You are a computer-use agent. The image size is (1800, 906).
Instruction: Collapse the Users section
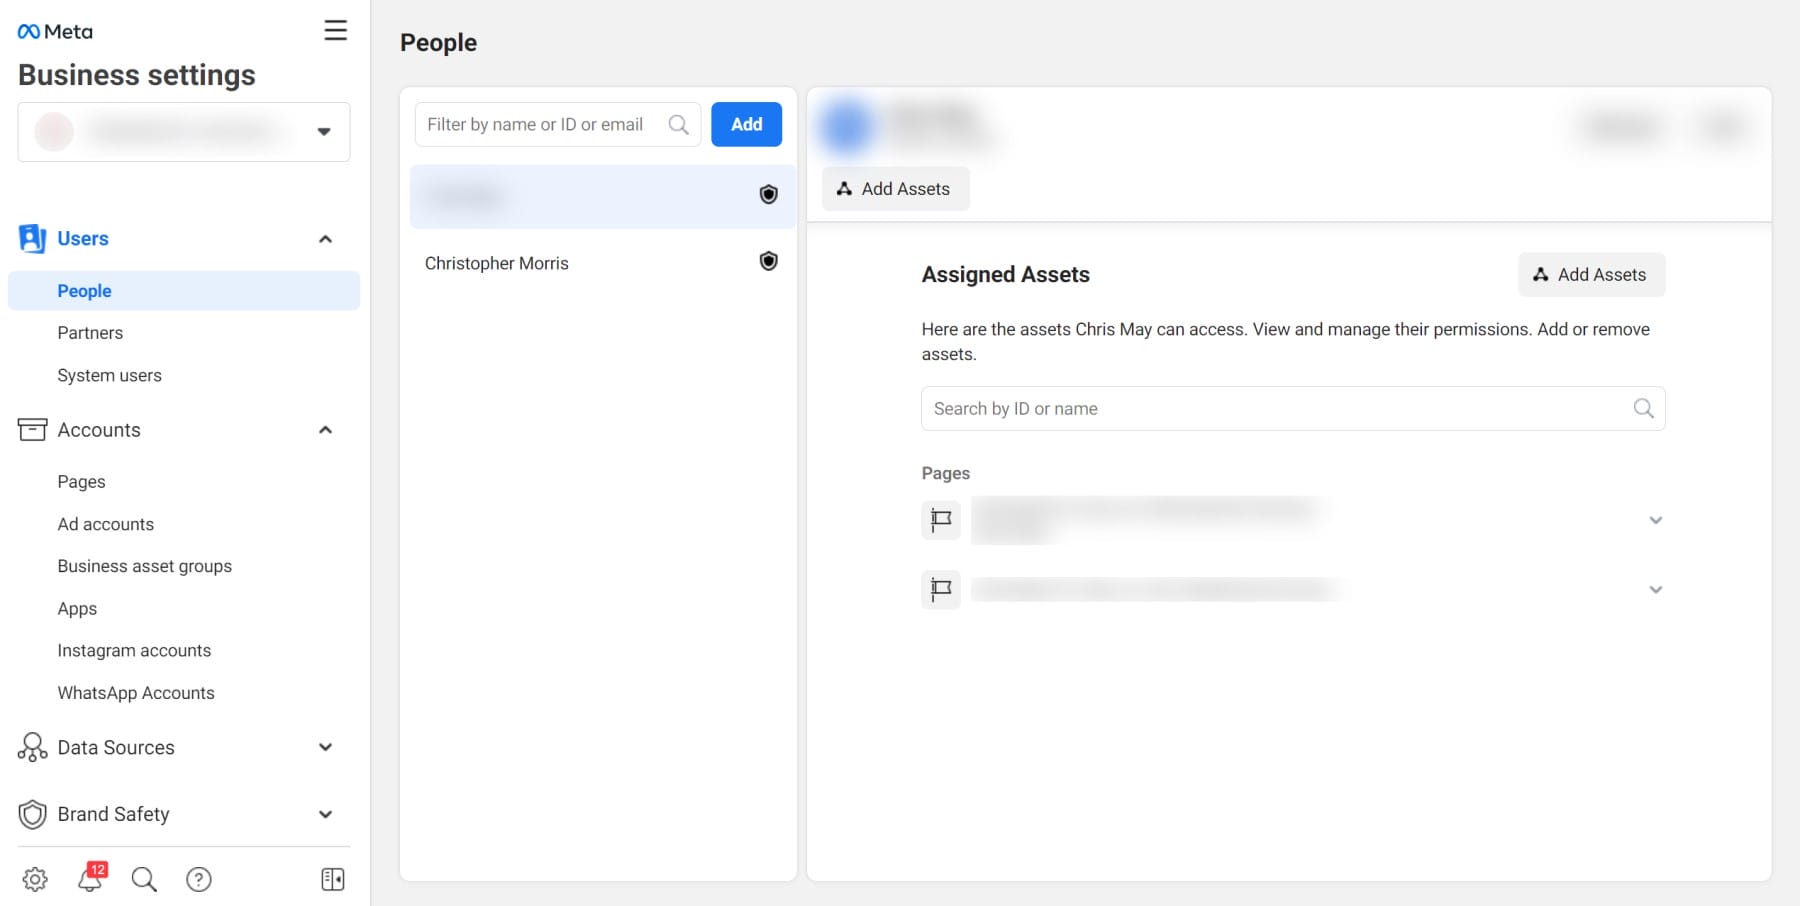point(325,239)
